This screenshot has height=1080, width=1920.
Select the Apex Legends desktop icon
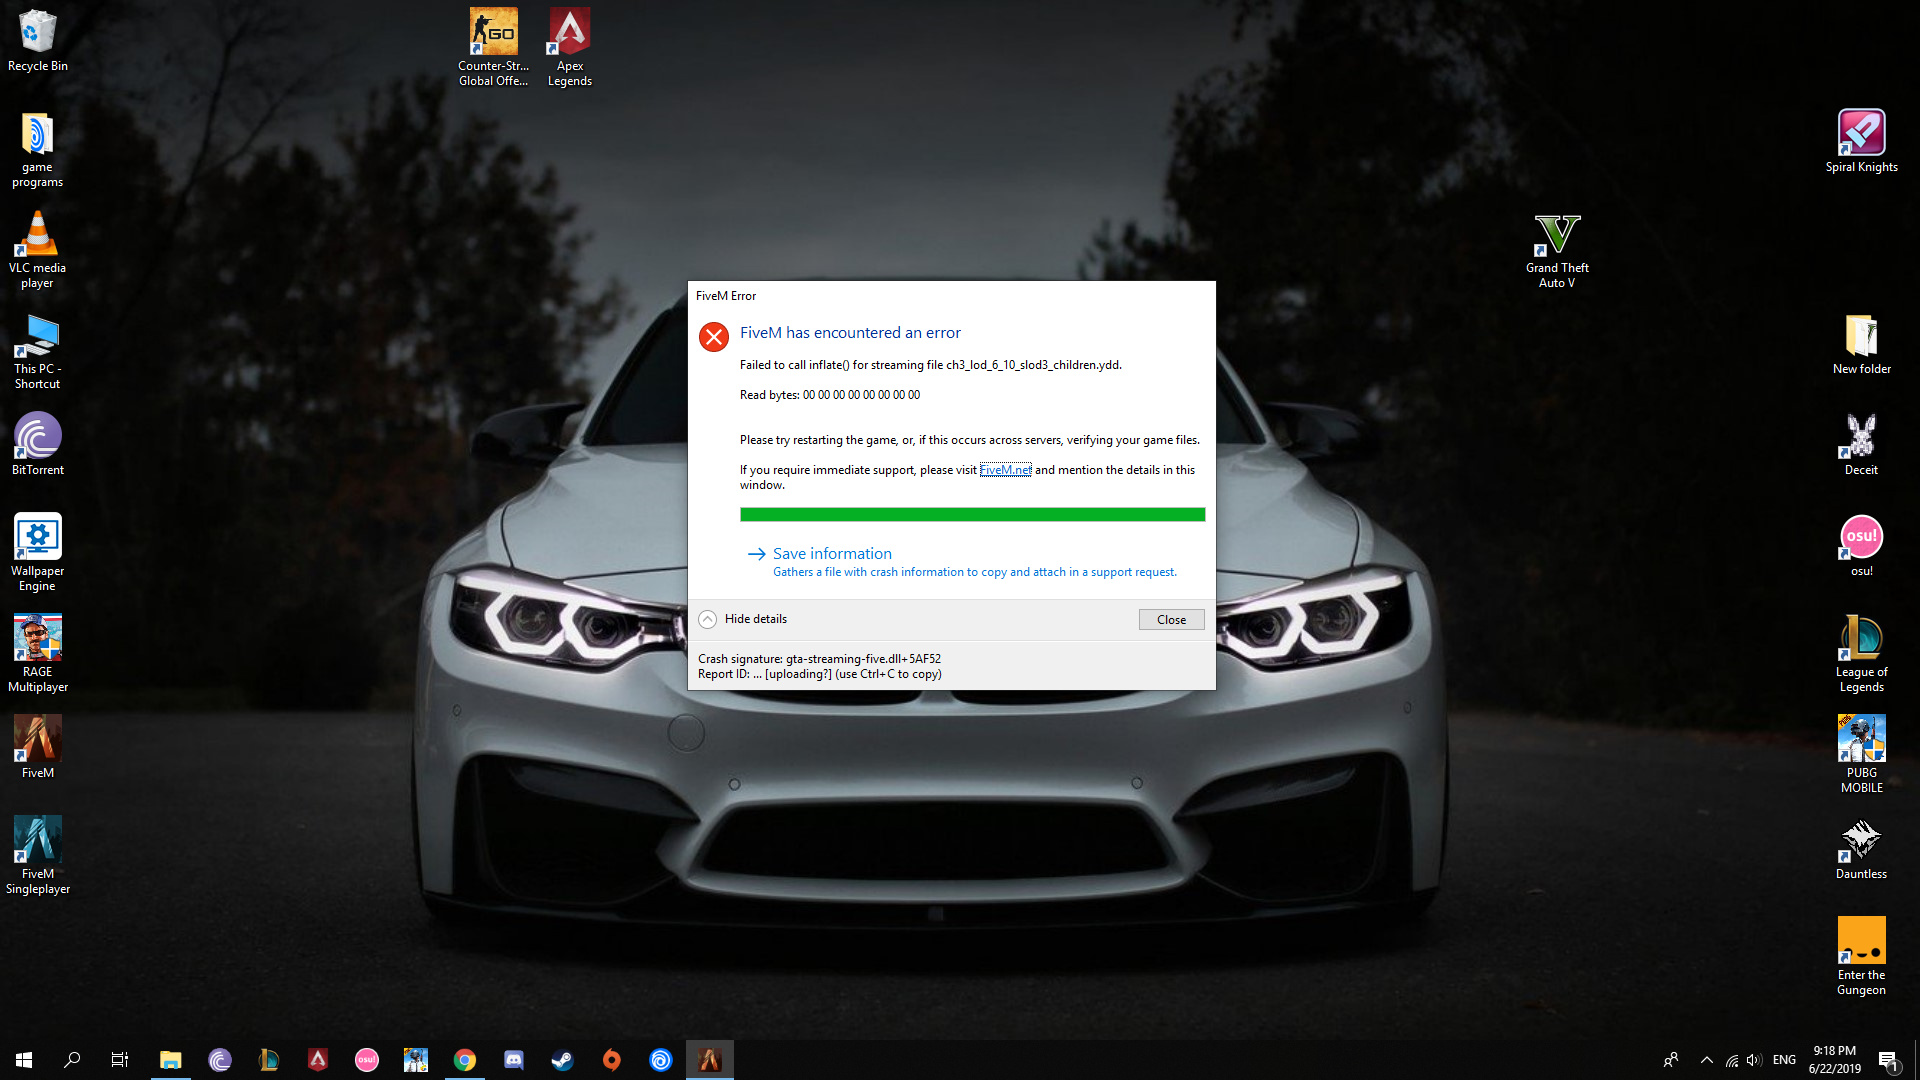click(570, 47)
